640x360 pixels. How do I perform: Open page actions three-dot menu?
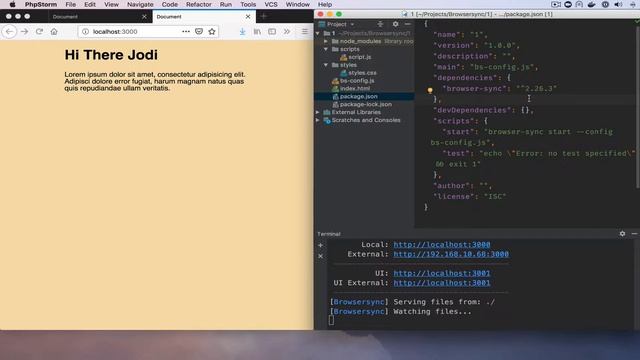(x=186, y=31)
